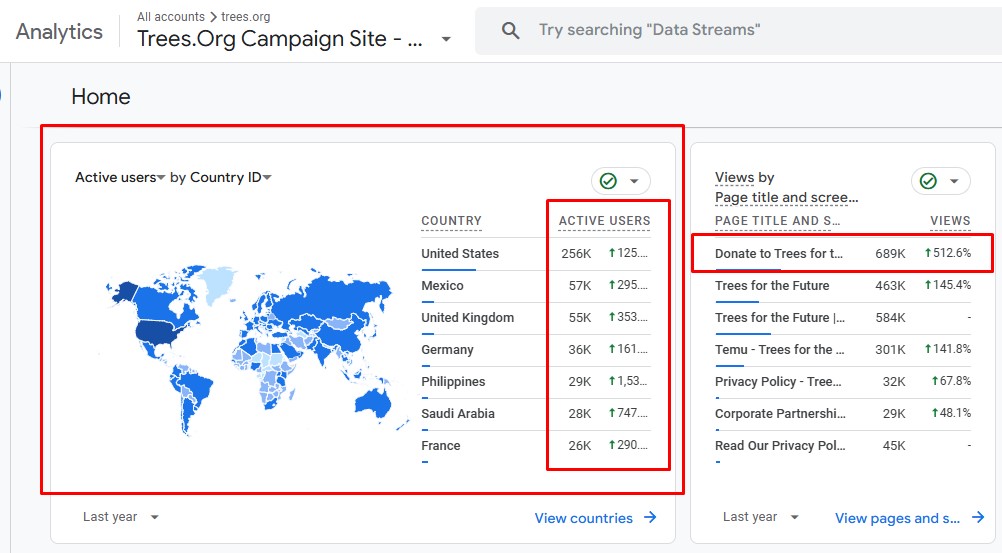Click the 'Privacy Policy - Tree...' row

[843, 382]
